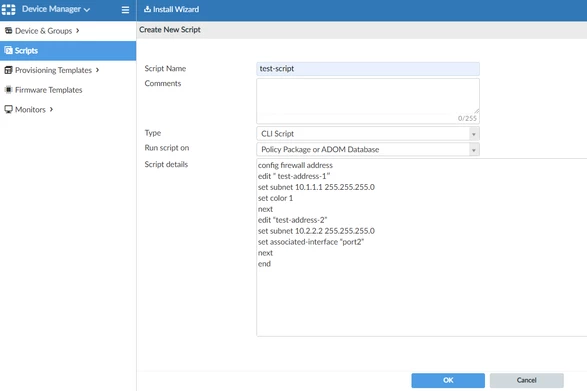587x391 pixels.
Task: Click the Install Wizard download icon
Action: [147, 9]
